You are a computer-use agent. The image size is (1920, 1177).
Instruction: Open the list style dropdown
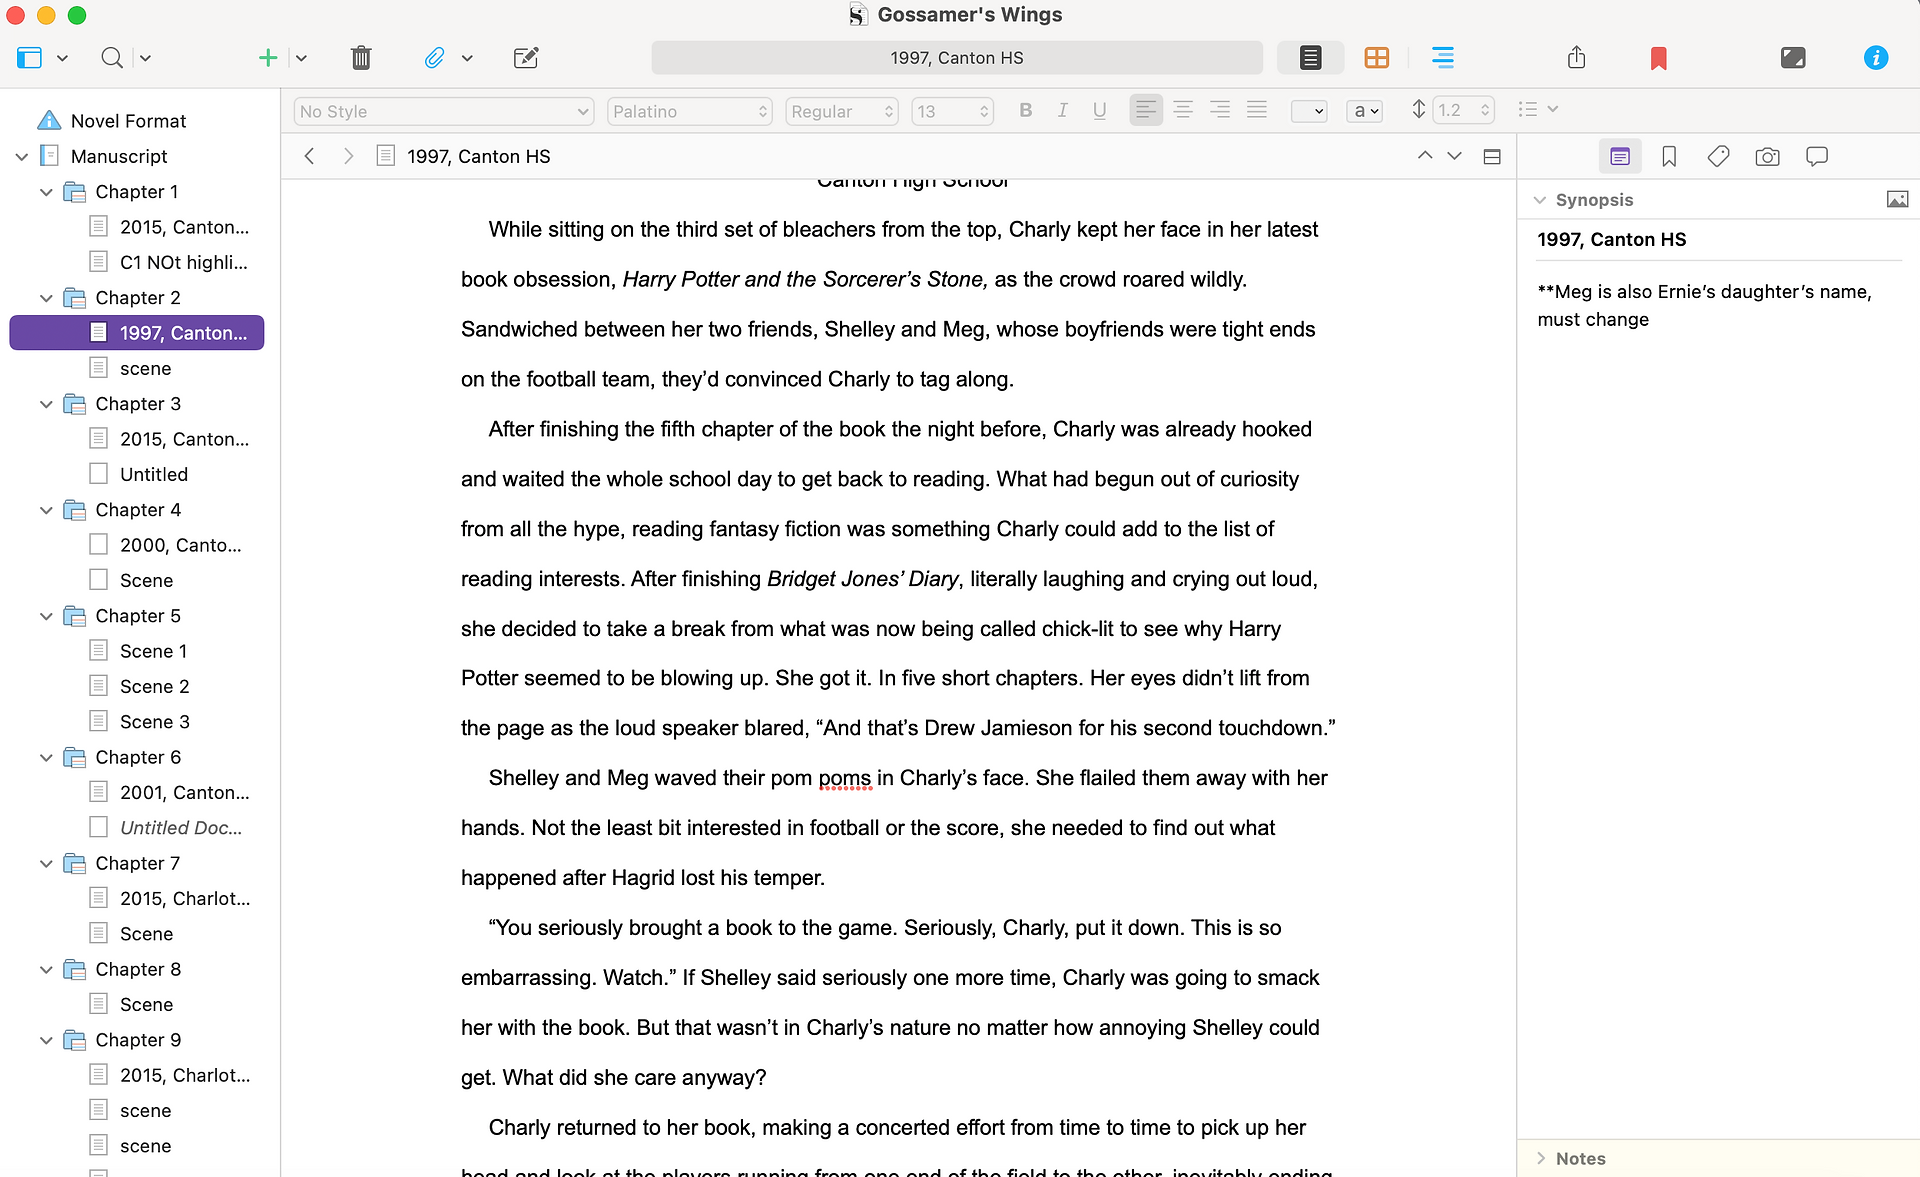[1537, 110]
